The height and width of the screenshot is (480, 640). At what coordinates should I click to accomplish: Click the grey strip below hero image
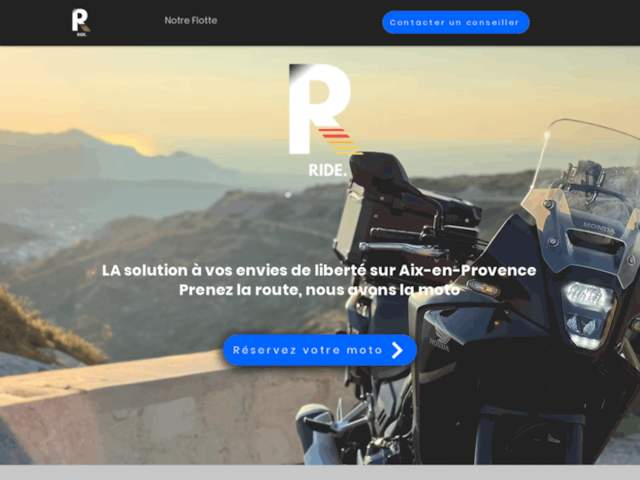pyautogui.click(x=320, y=473)
